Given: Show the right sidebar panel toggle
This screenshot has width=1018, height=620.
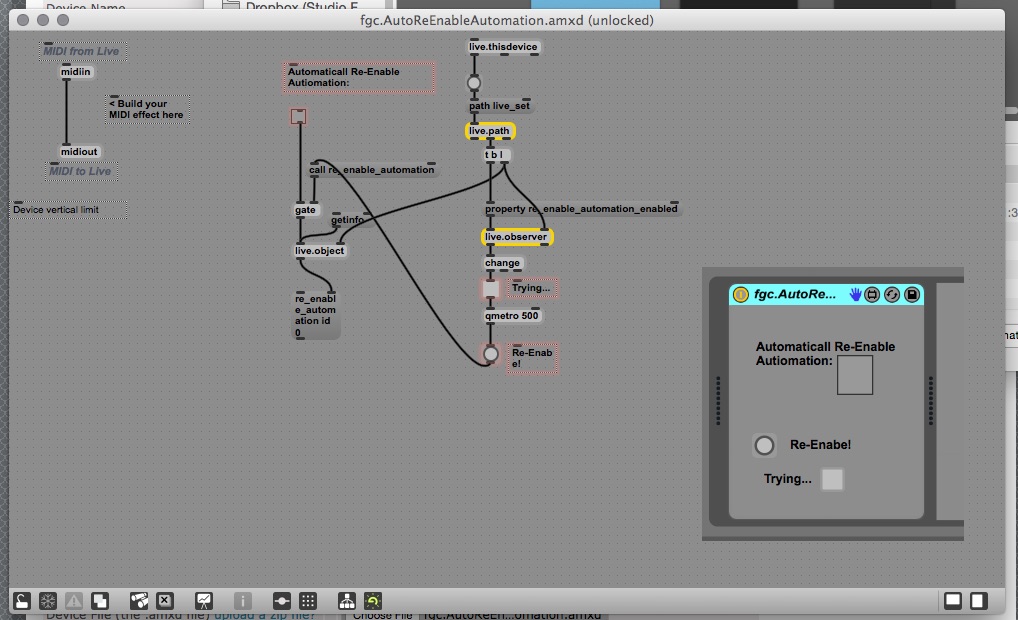Looking at the screenshot, I should point(978,601).
